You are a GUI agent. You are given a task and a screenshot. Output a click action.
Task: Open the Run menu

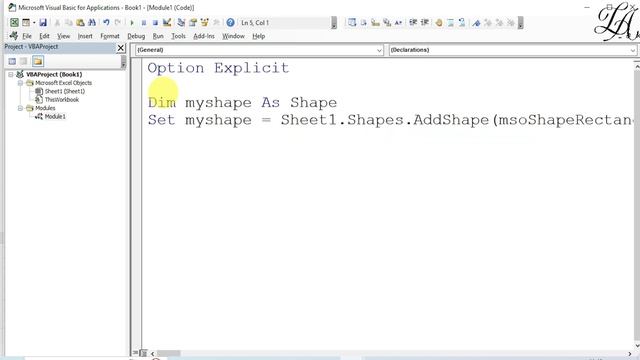click(158, 36)
